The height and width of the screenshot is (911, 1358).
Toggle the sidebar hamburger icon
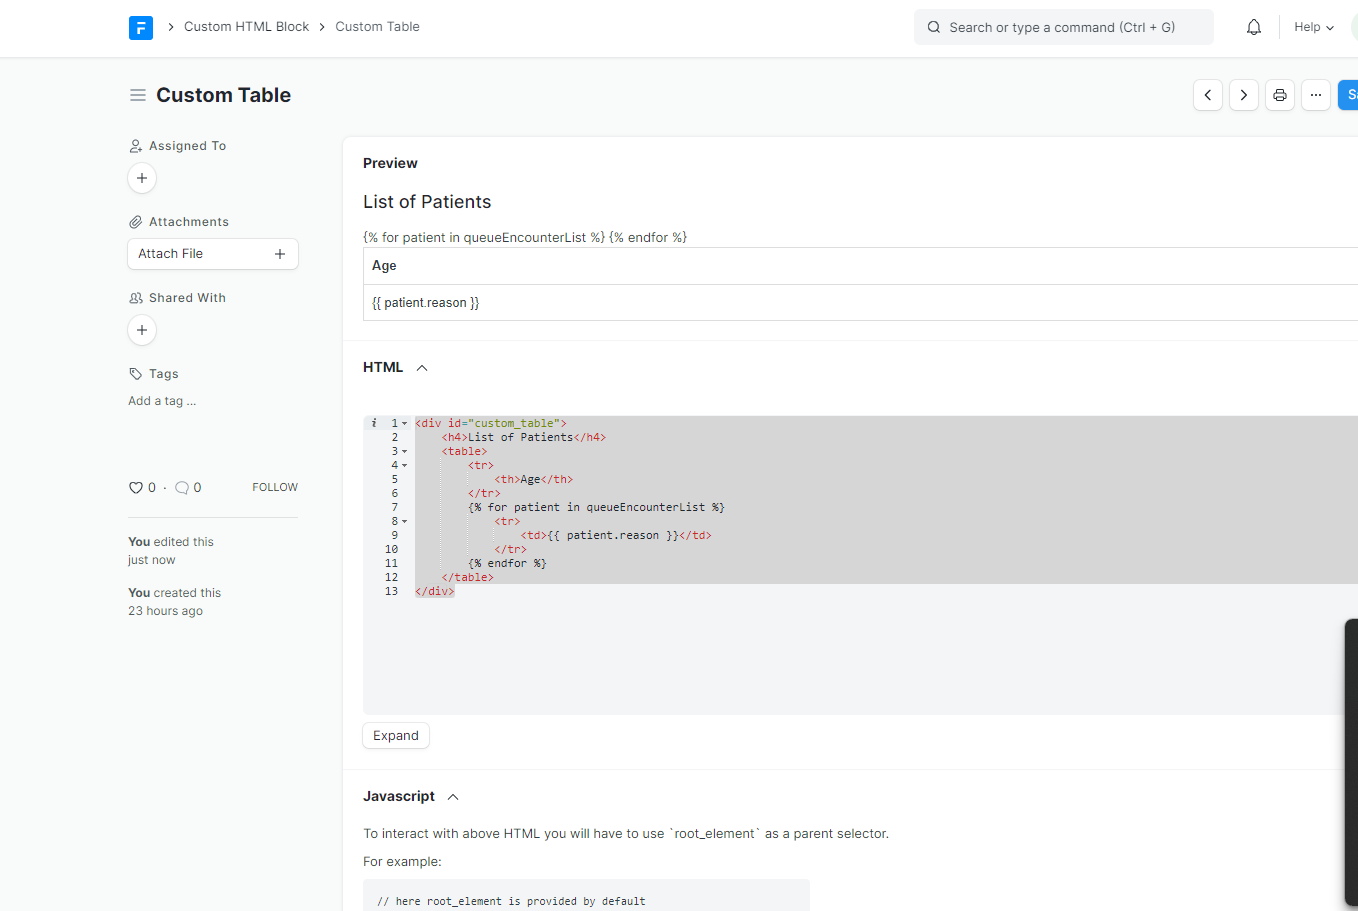tap(138, 95)
